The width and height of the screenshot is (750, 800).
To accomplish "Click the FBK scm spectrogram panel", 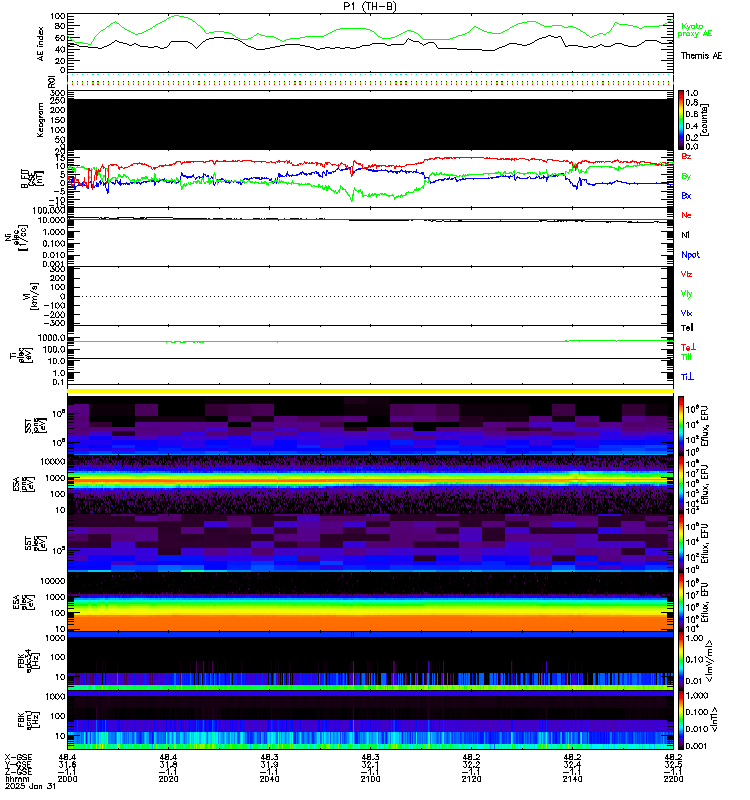I will point(370,720).
